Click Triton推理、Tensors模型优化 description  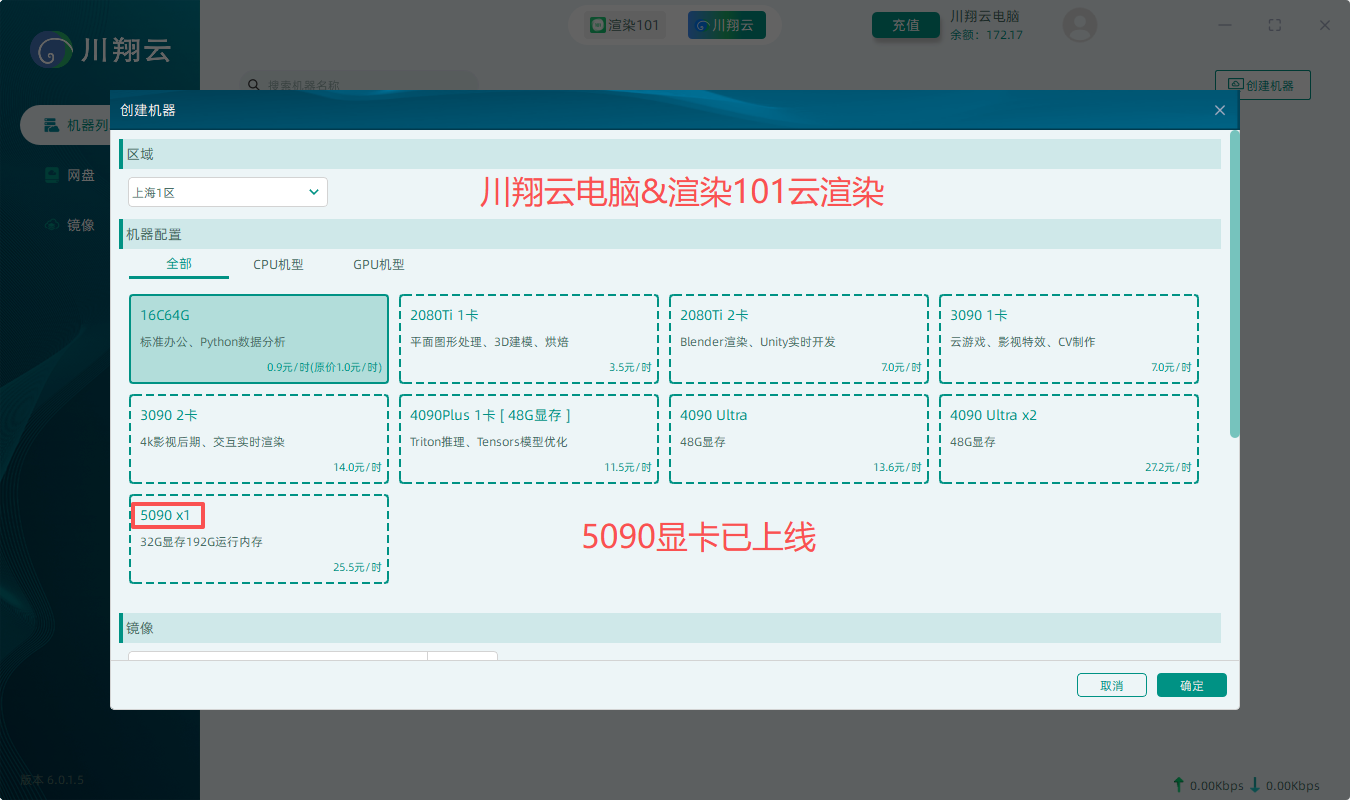click(489, 442)
